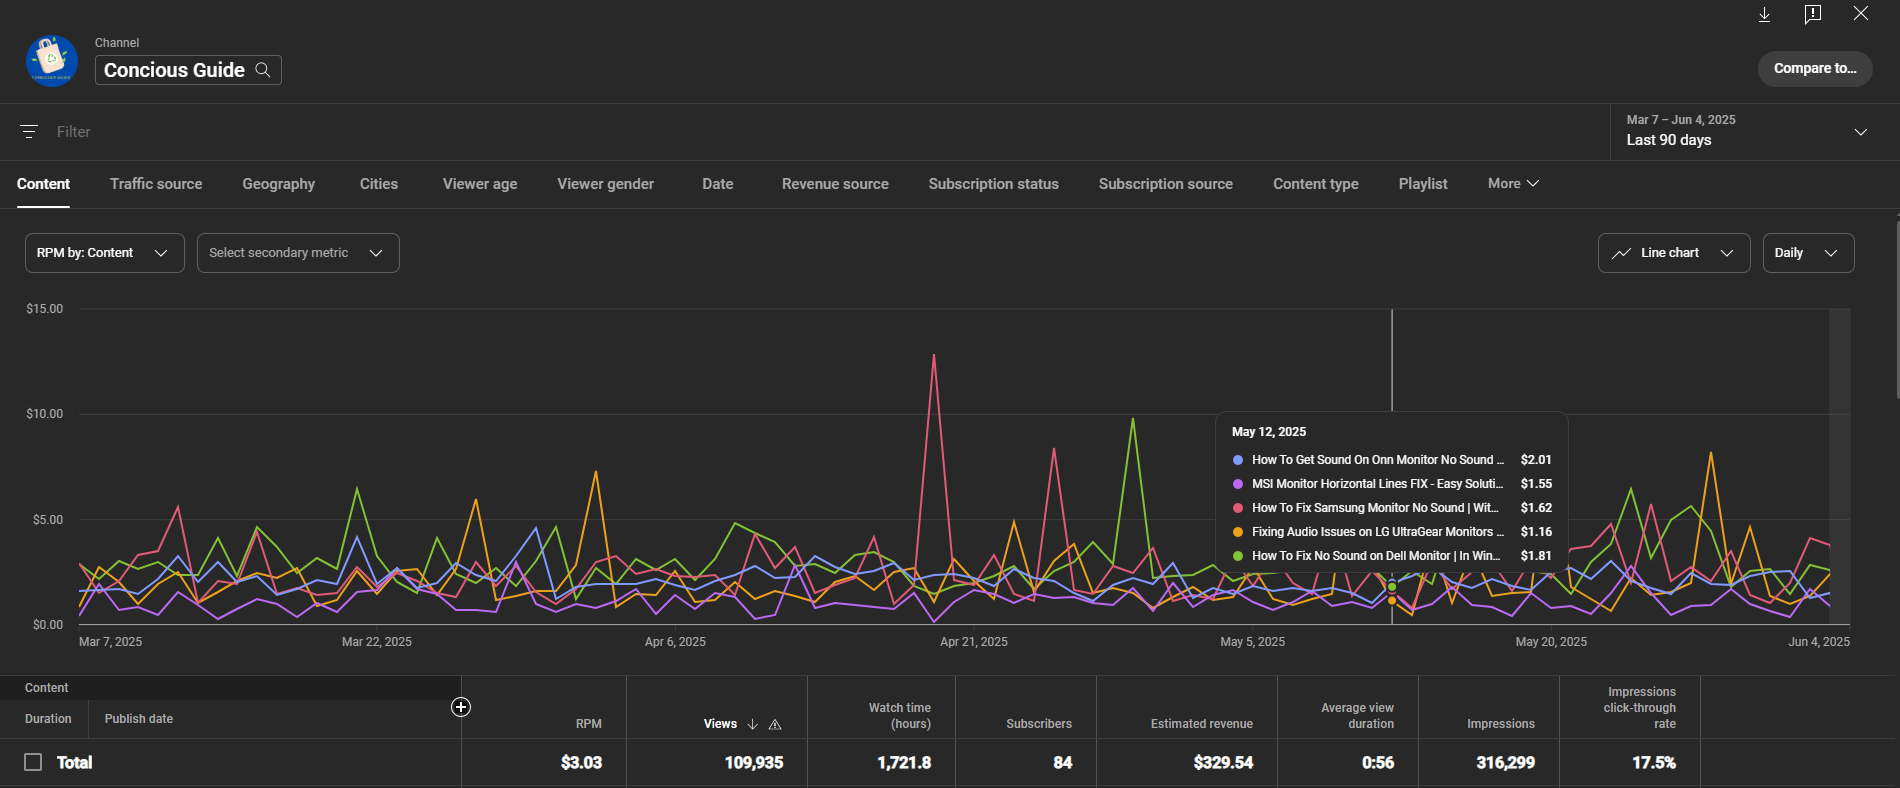Screen dimensions: 1900x788
Task: Sort by the Impressions column header
Action: click(1500, 724)
